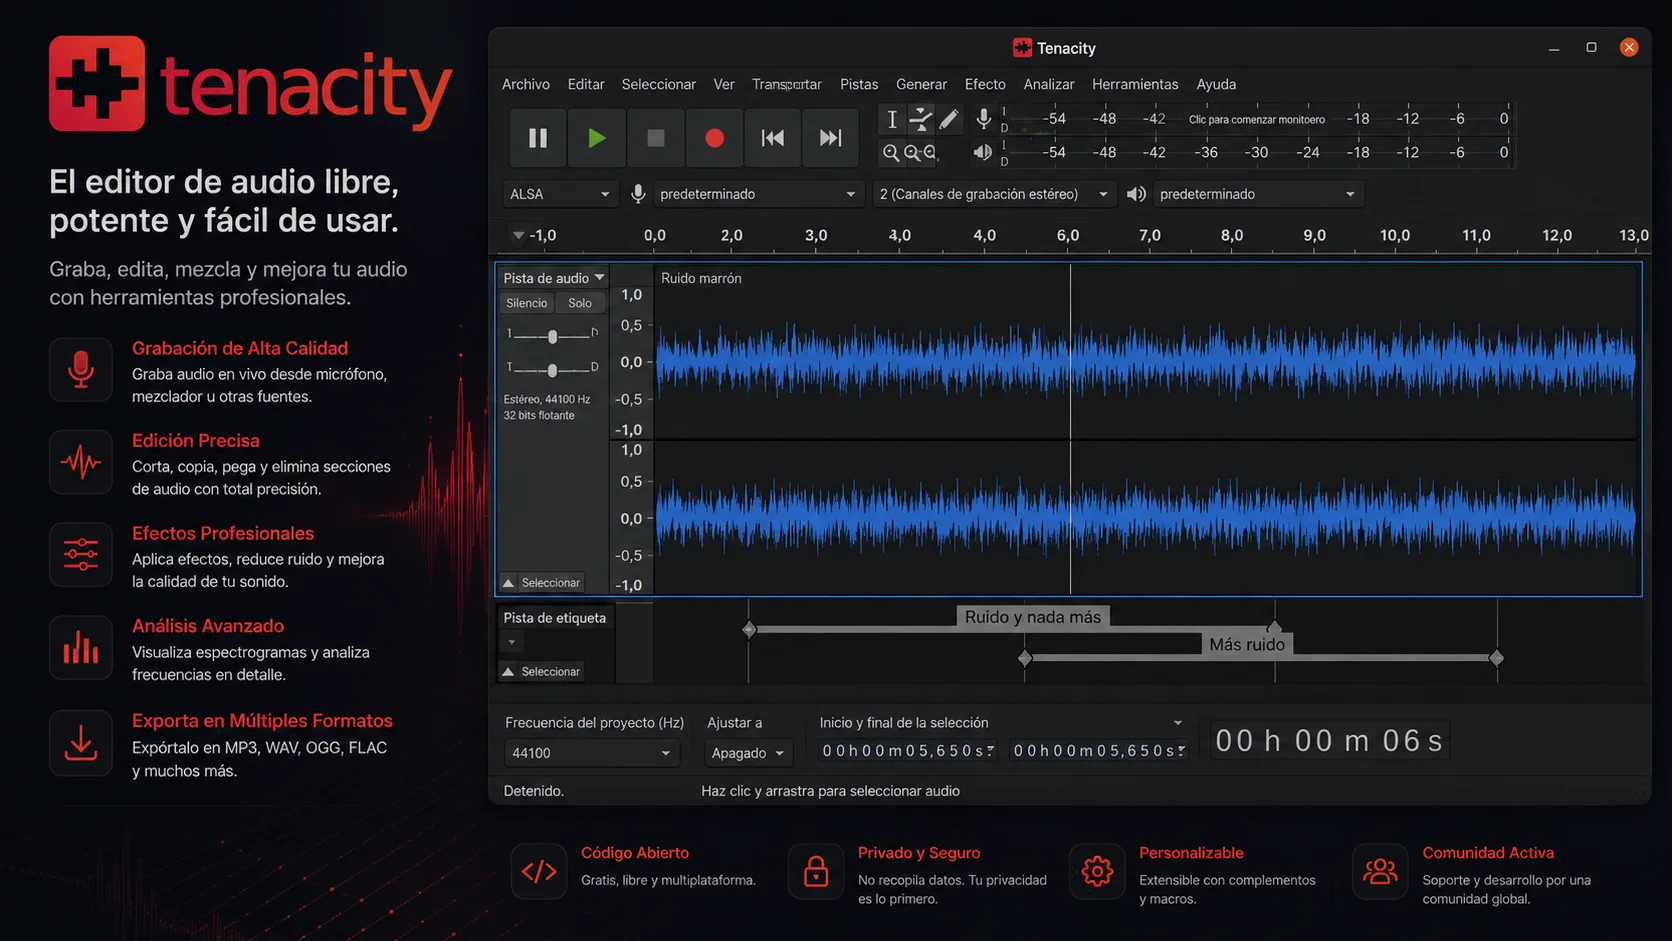1672x941 pixels.
Task: Click the speaker icon beside the playback device
Action: (1136, 194)
